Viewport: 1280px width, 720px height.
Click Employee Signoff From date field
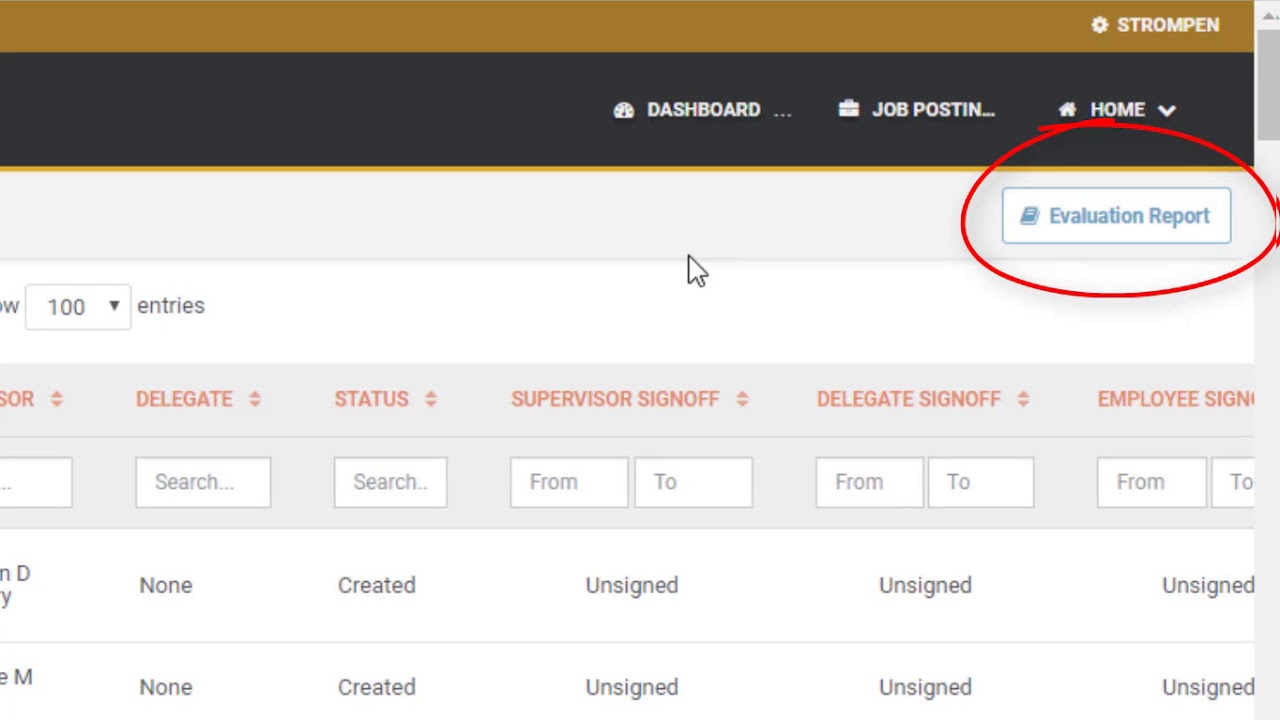click(1152, 482)
